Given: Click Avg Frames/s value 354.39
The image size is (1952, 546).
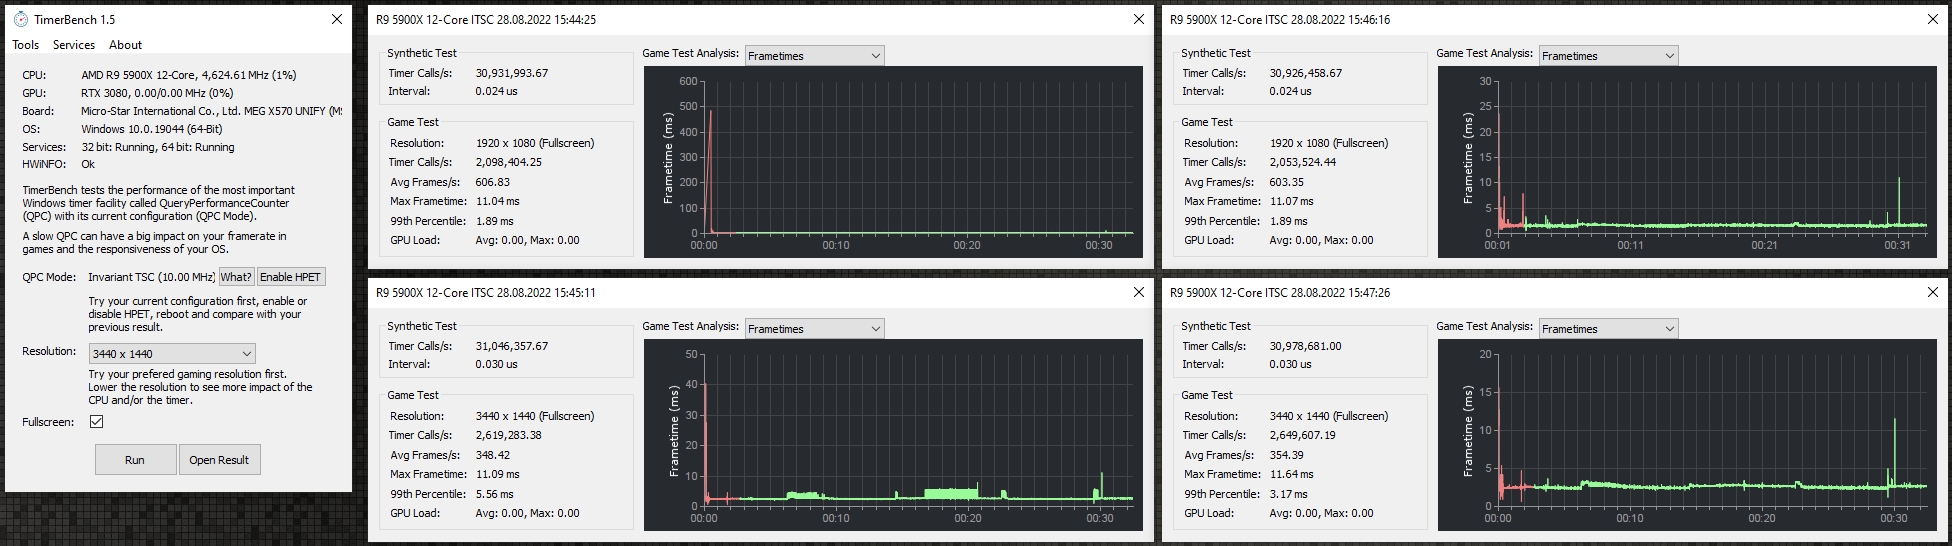Looking at the screenshot, I should click(1287, 455).
